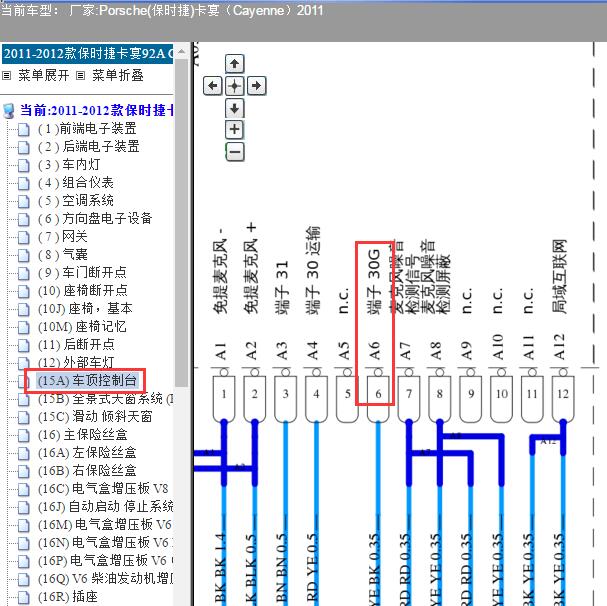
Task: Click the tree panel scrollbar up arrow
Action: click(x=182, y=52)
